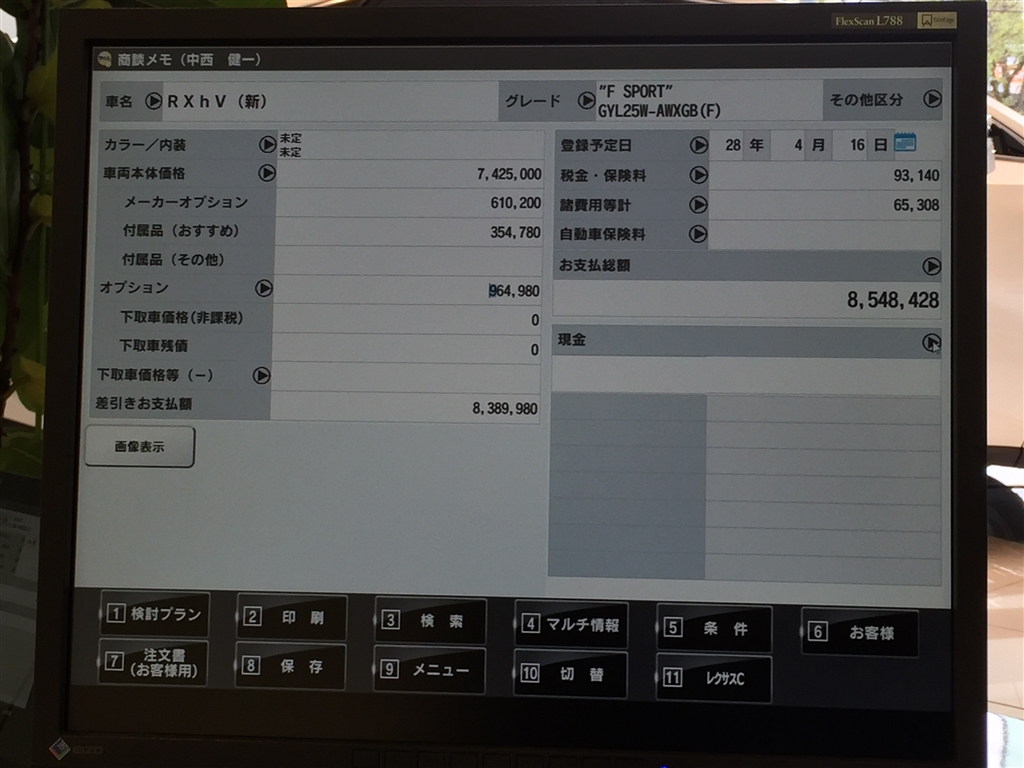Click arrow icon next to グレード

586,101
